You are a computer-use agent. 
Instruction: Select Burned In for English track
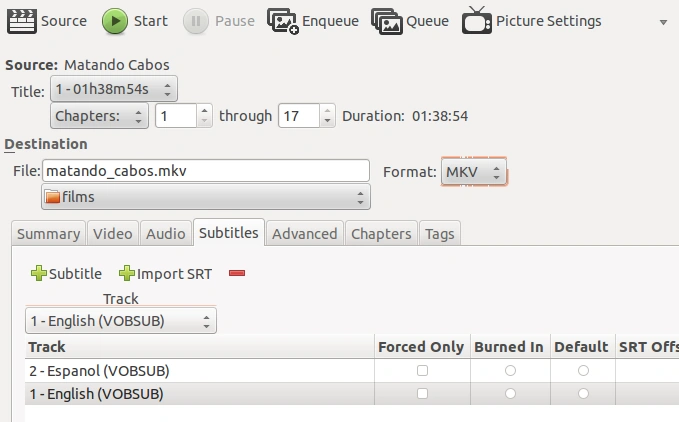pyautogui.click(x=510, y=394)
